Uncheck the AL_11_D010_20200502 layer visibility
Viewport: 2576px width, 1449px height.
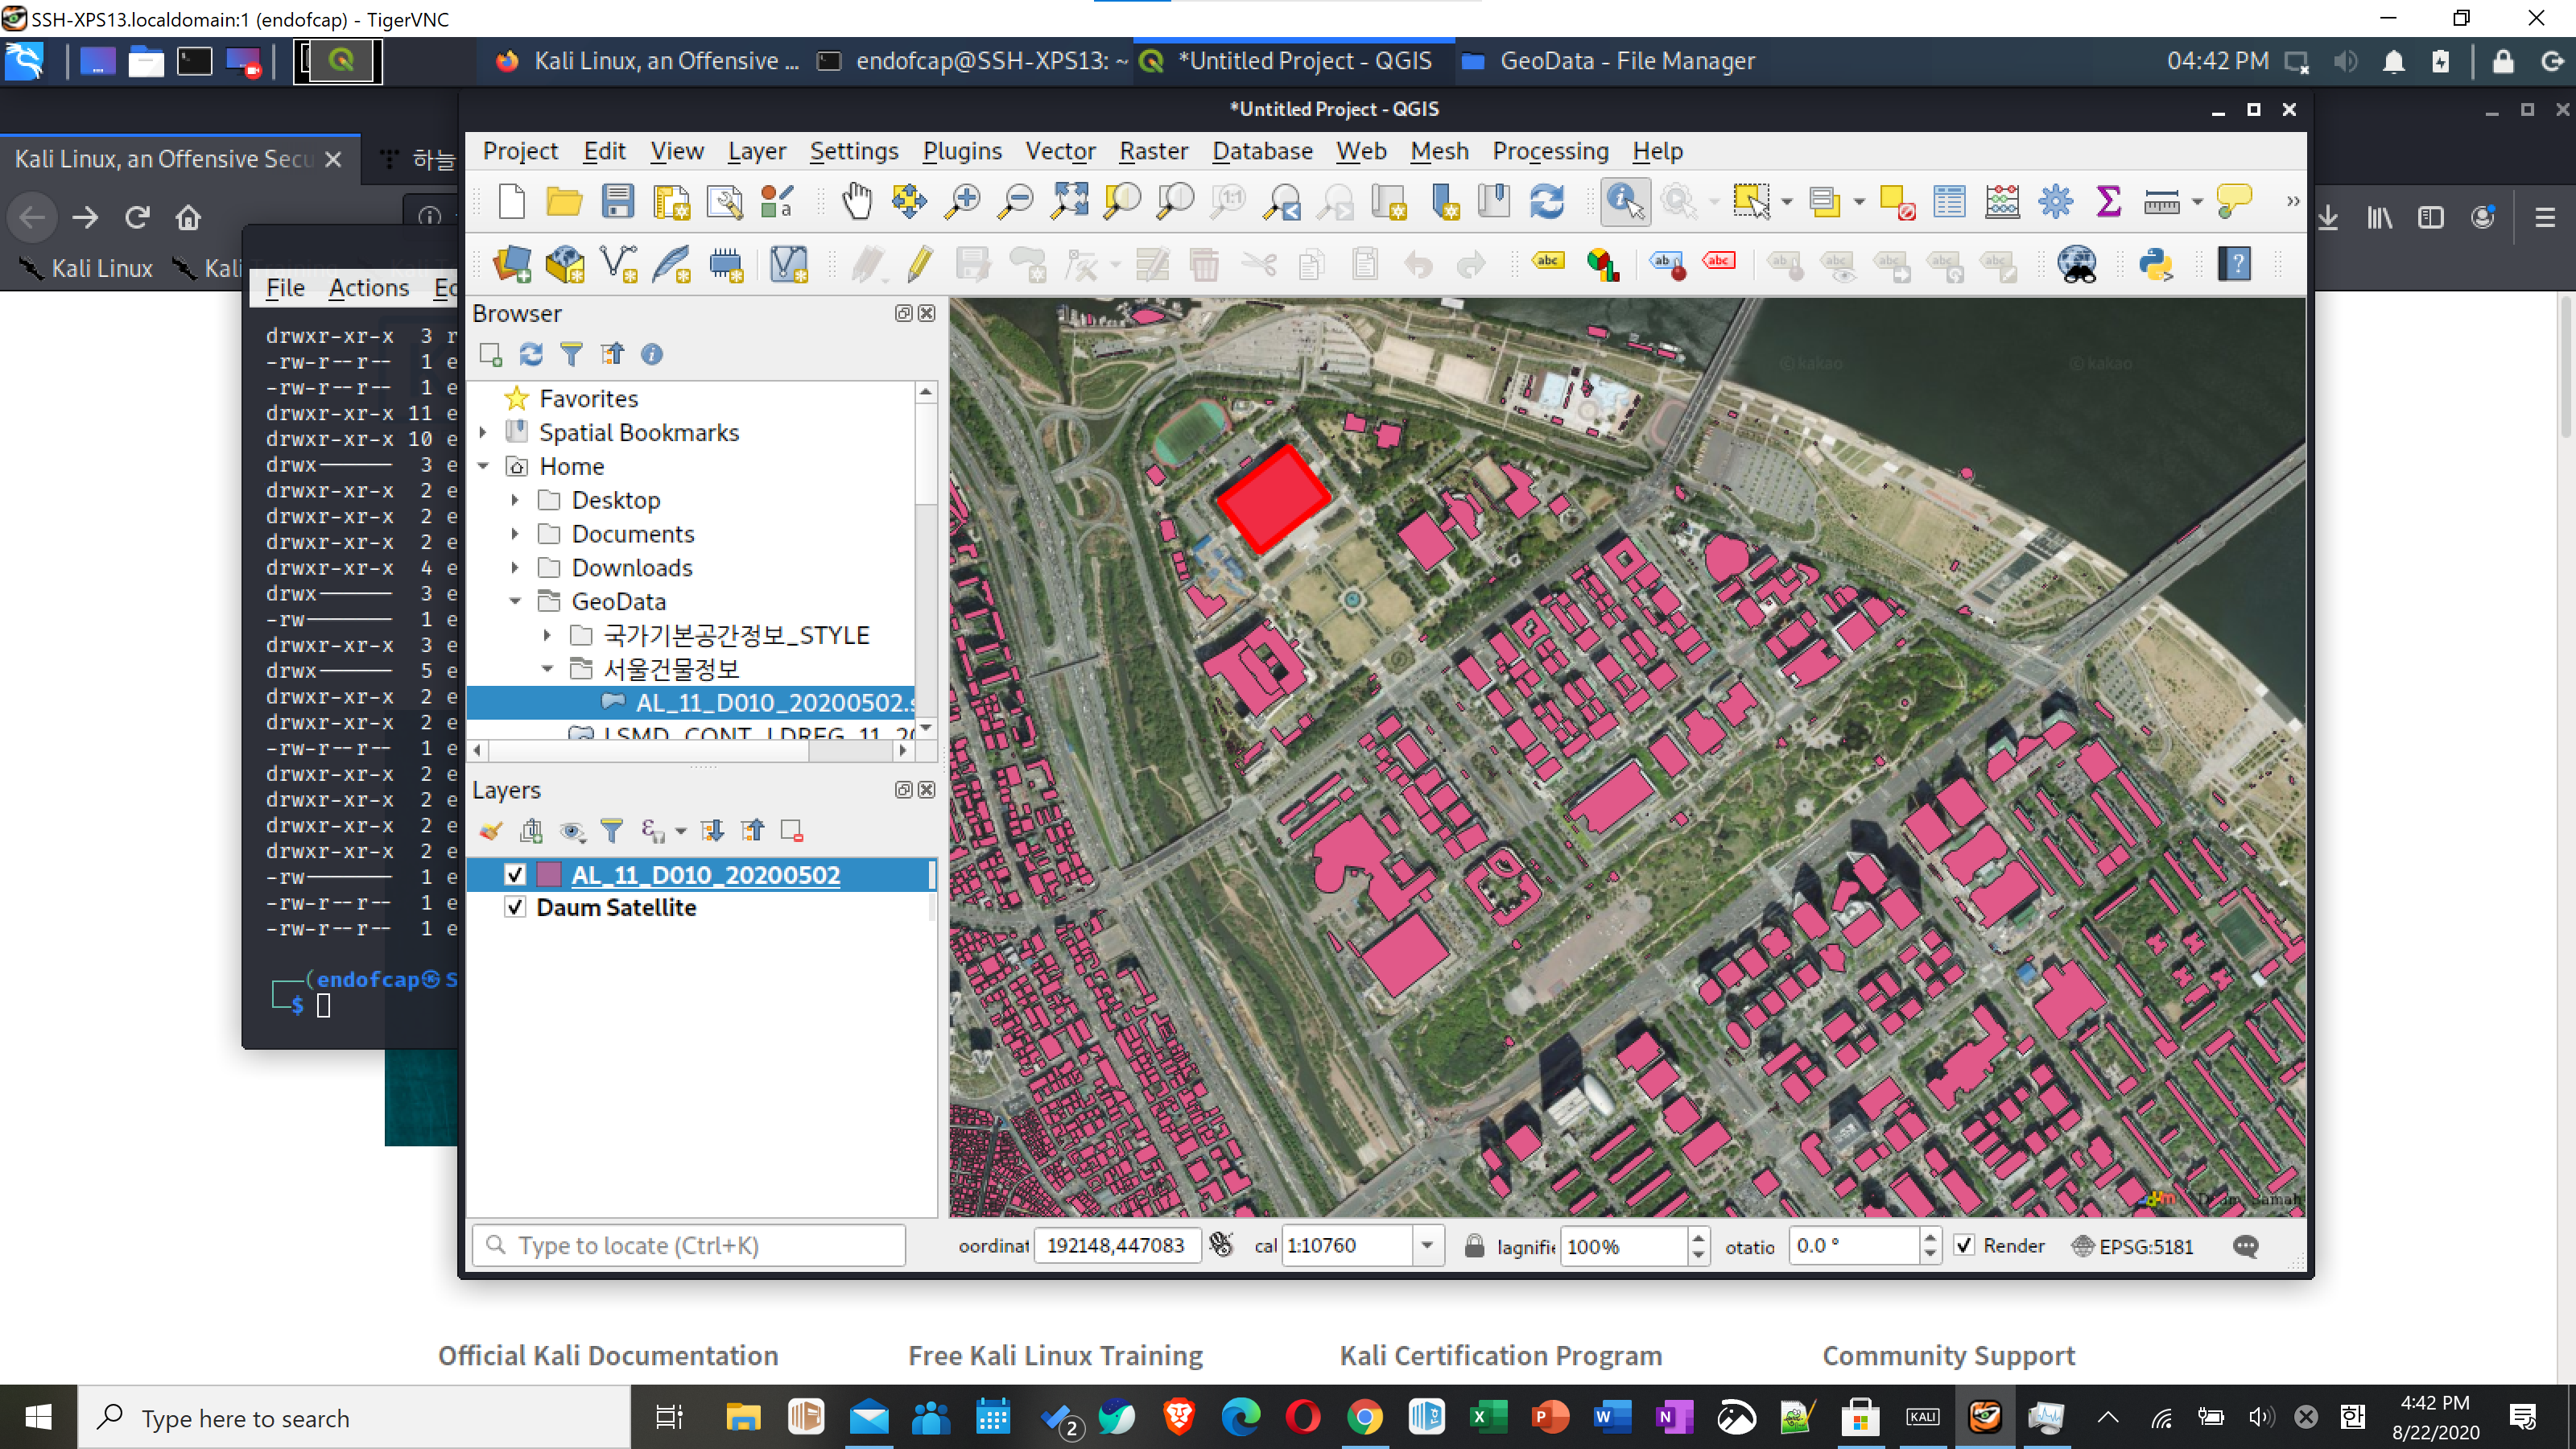point(515,875)
